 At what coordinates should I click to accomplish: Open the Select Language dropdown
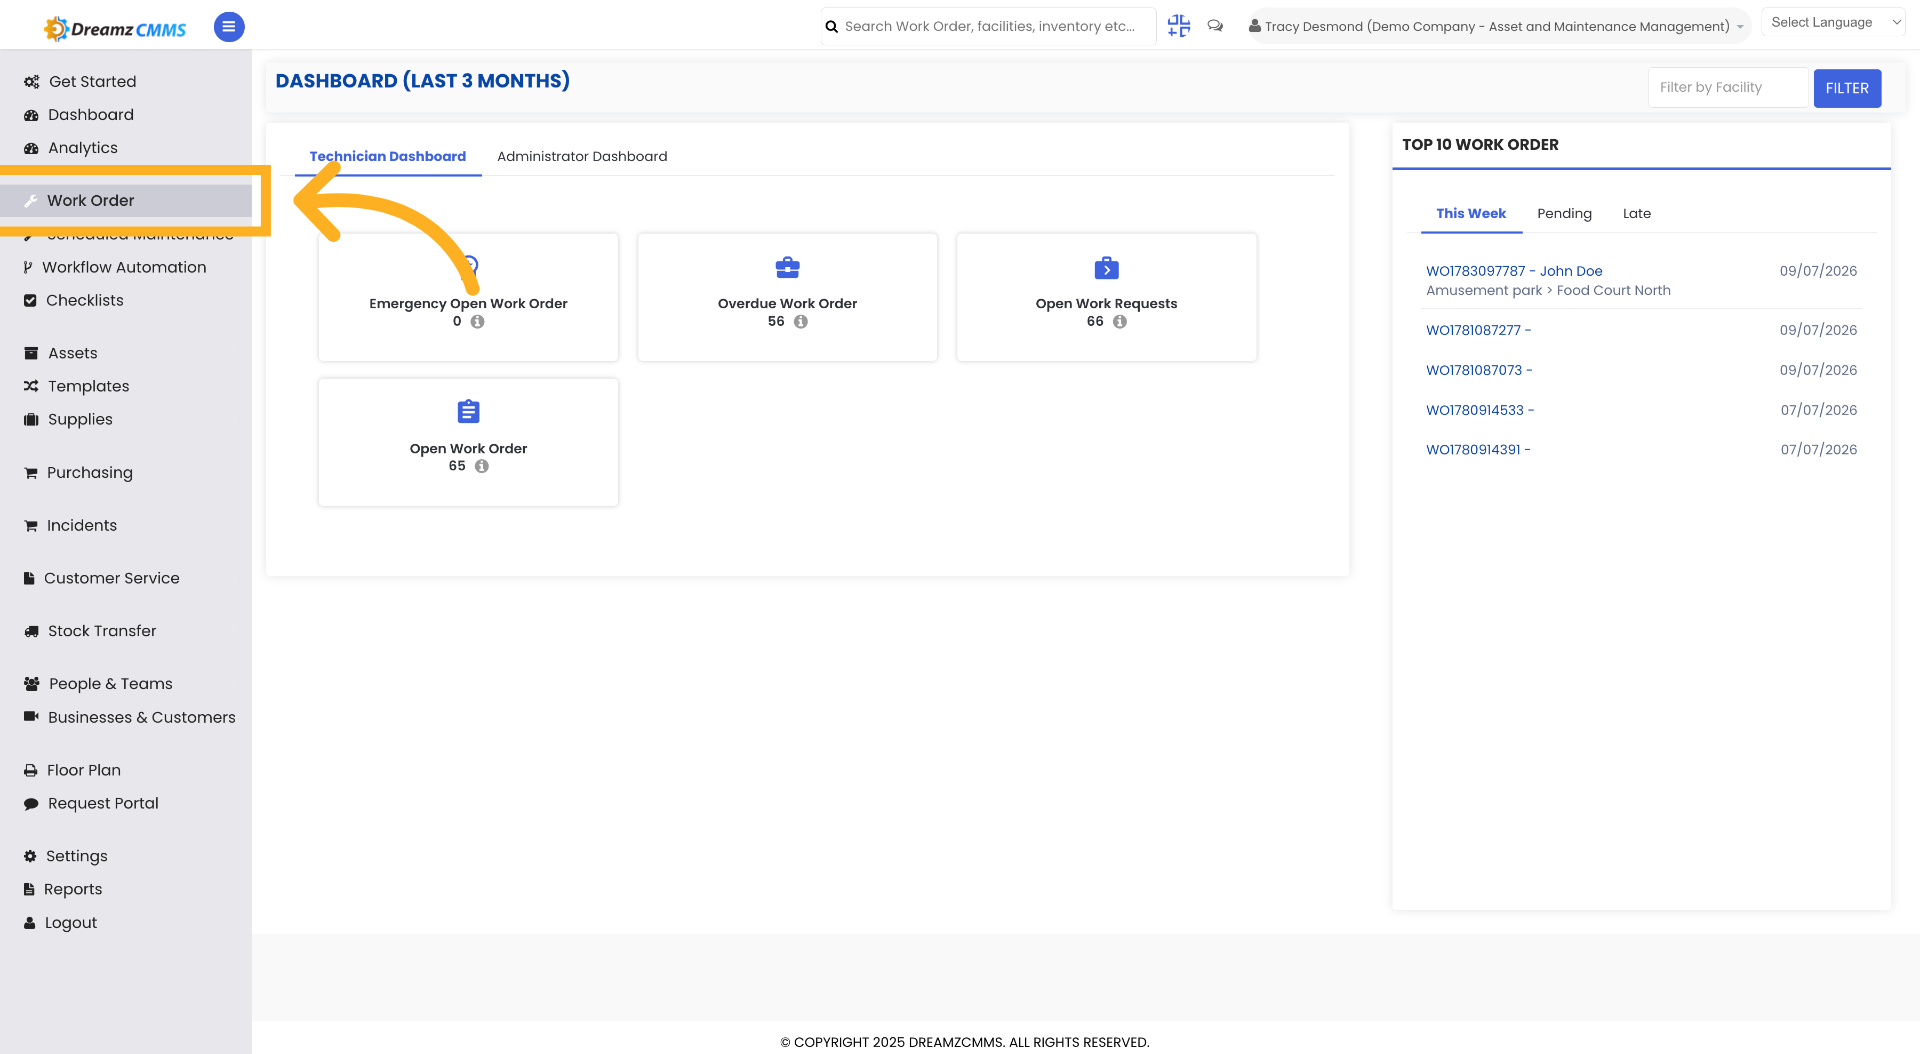(1836, 22)
